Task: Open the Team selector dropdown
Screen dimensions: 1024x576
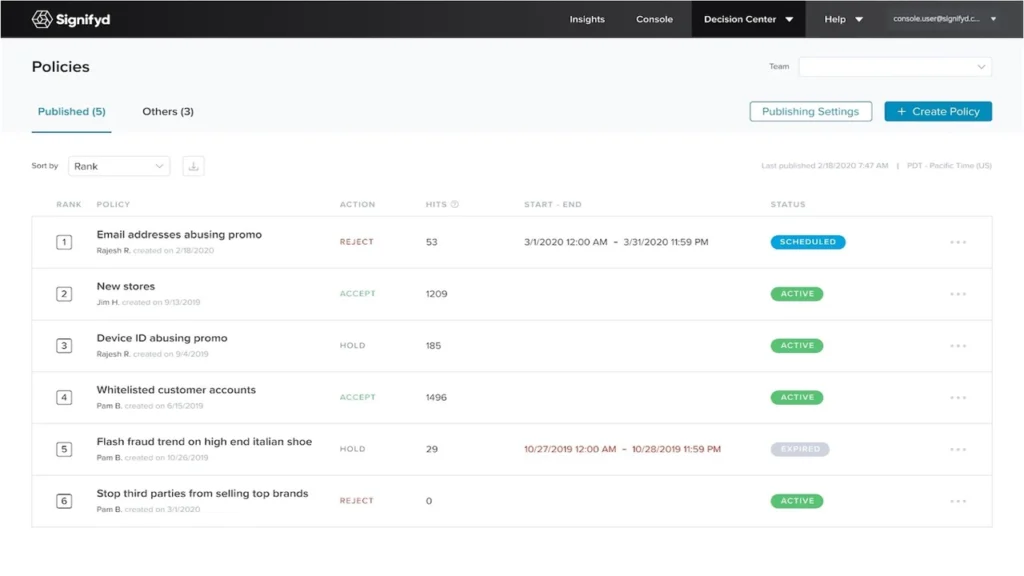Action: [895, 67]
